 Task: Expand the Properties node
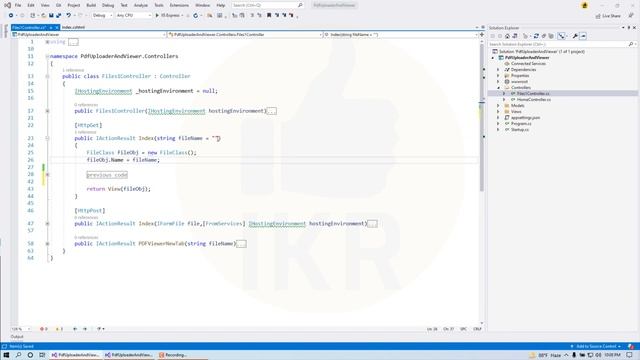pyautogui.click(x=498, y=76)
